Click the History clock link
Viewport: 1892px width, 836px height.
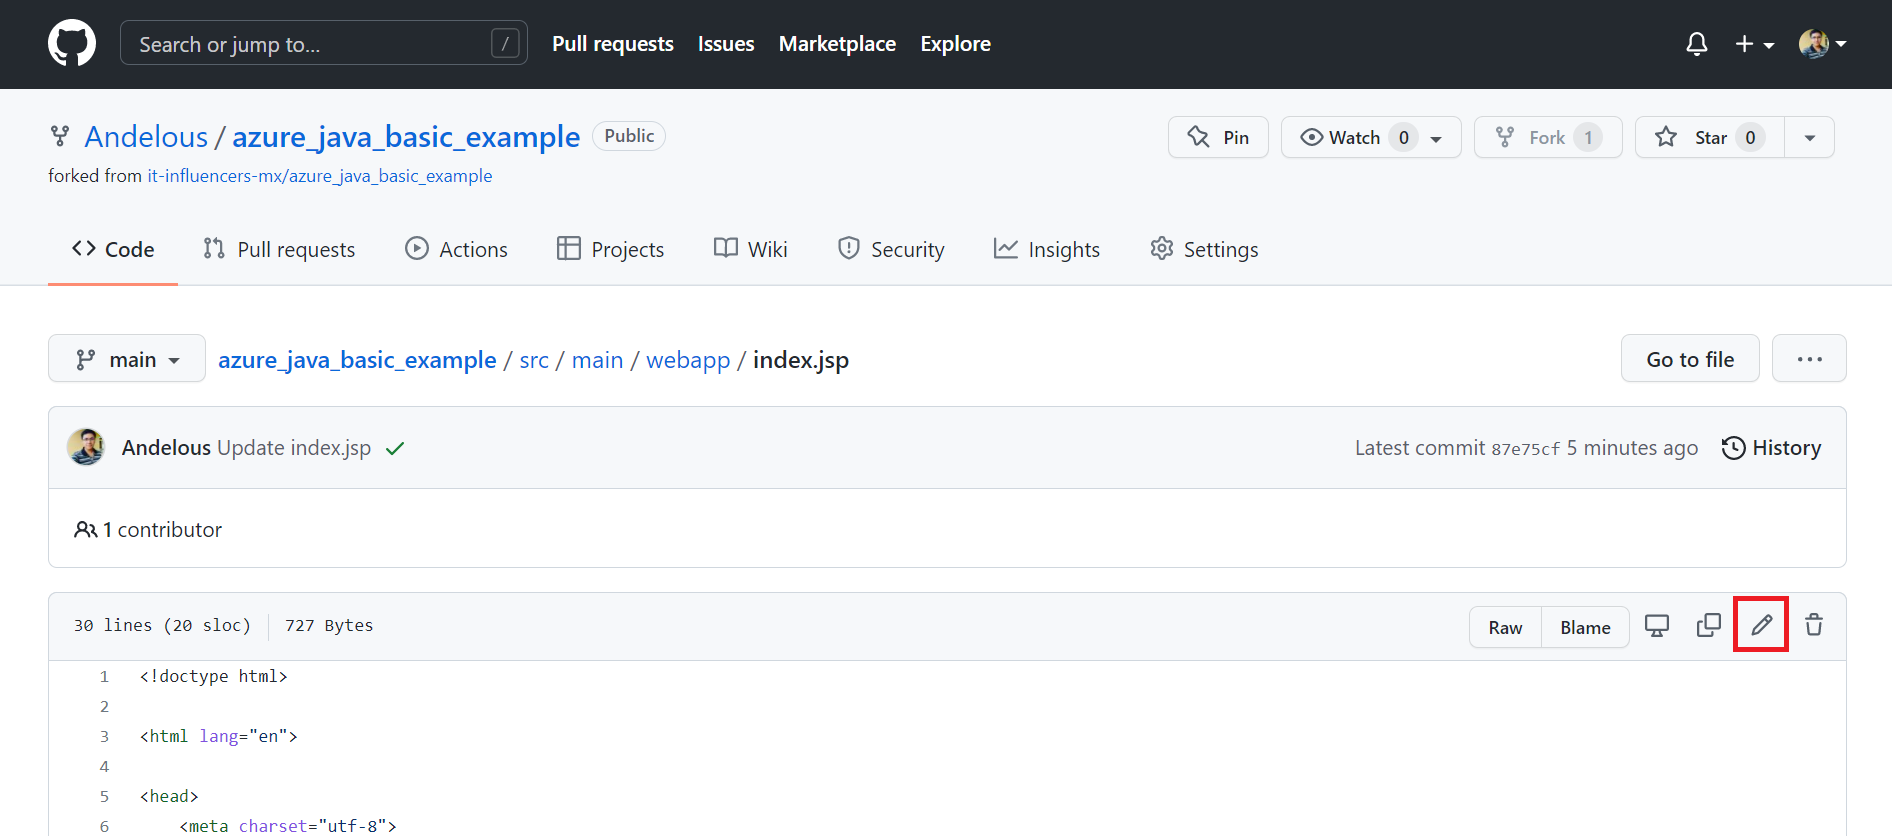click(x=1771, y=448)
